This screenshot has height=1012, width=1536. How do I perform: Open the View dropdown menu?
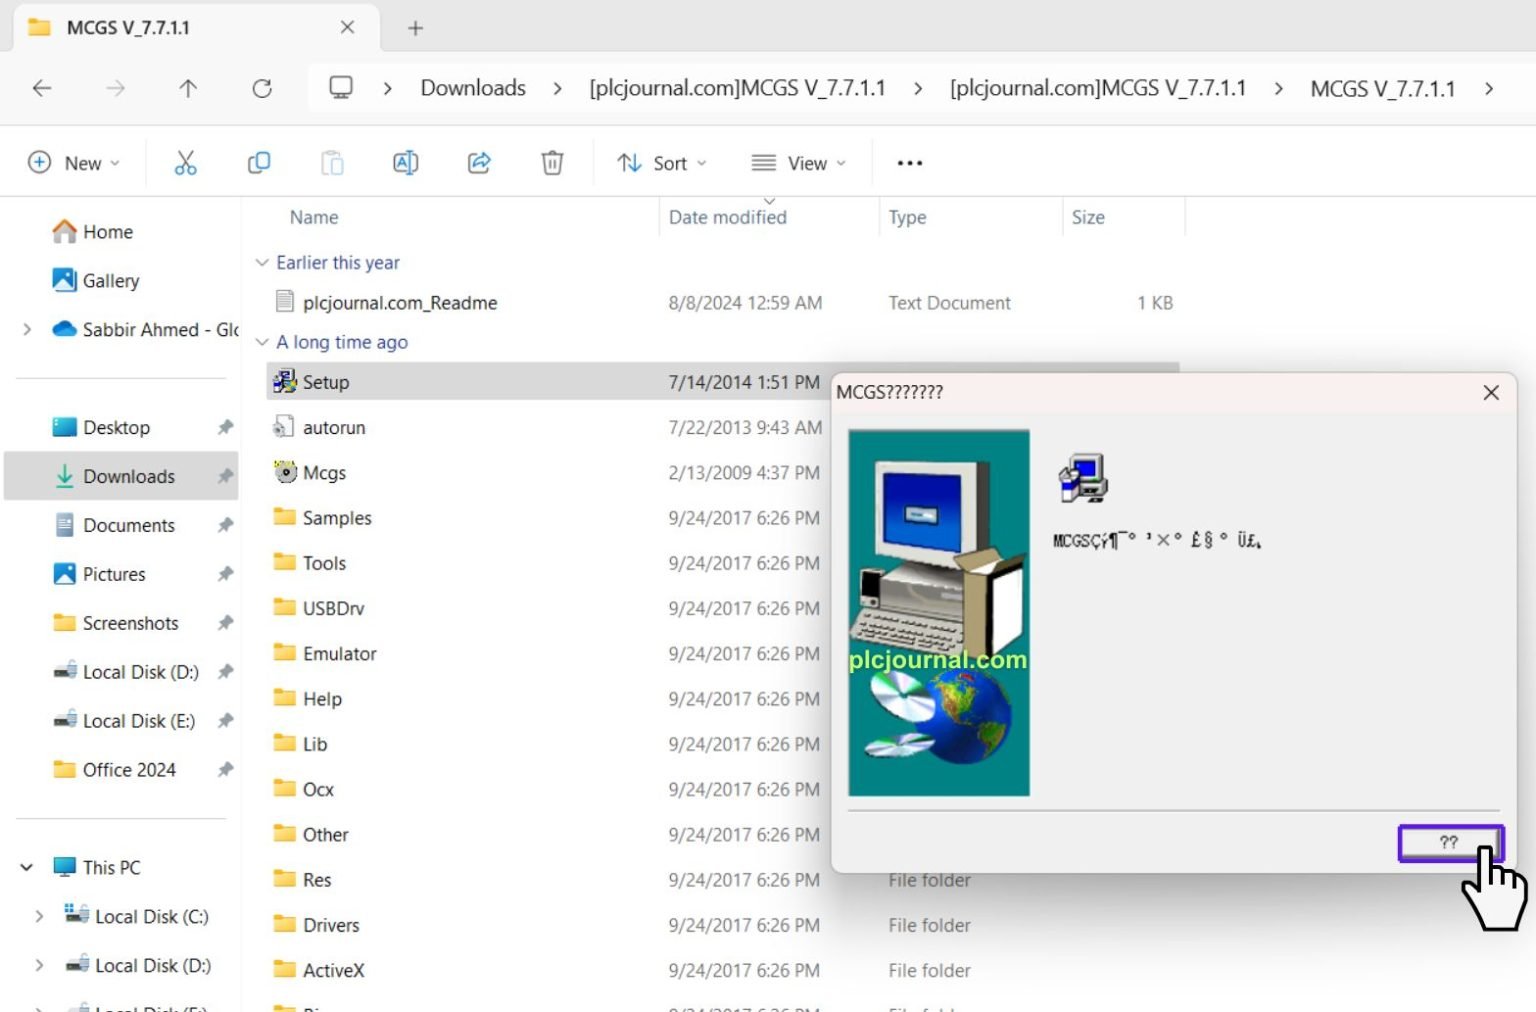coord(798,162)
